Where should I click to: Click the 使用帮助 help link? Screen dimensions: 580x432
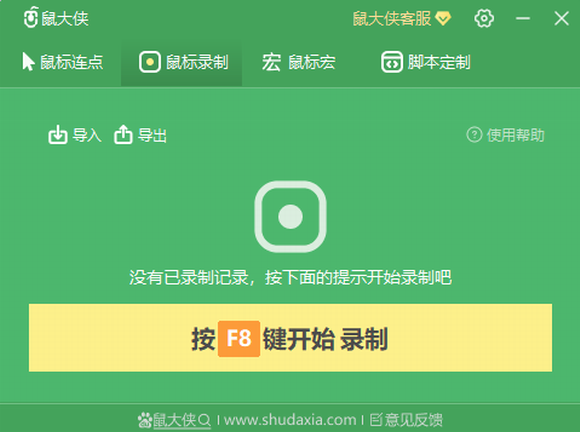pyautogui.click(x=515, y=135)
